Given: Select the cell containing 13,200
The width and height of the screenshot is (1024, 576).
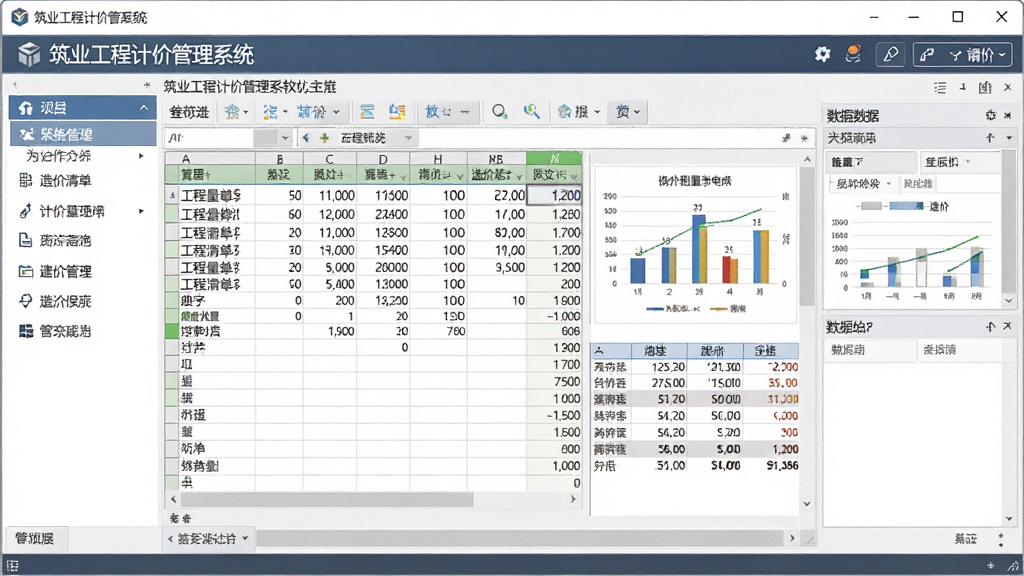Looking at the screenshot, I should [383, 300].
